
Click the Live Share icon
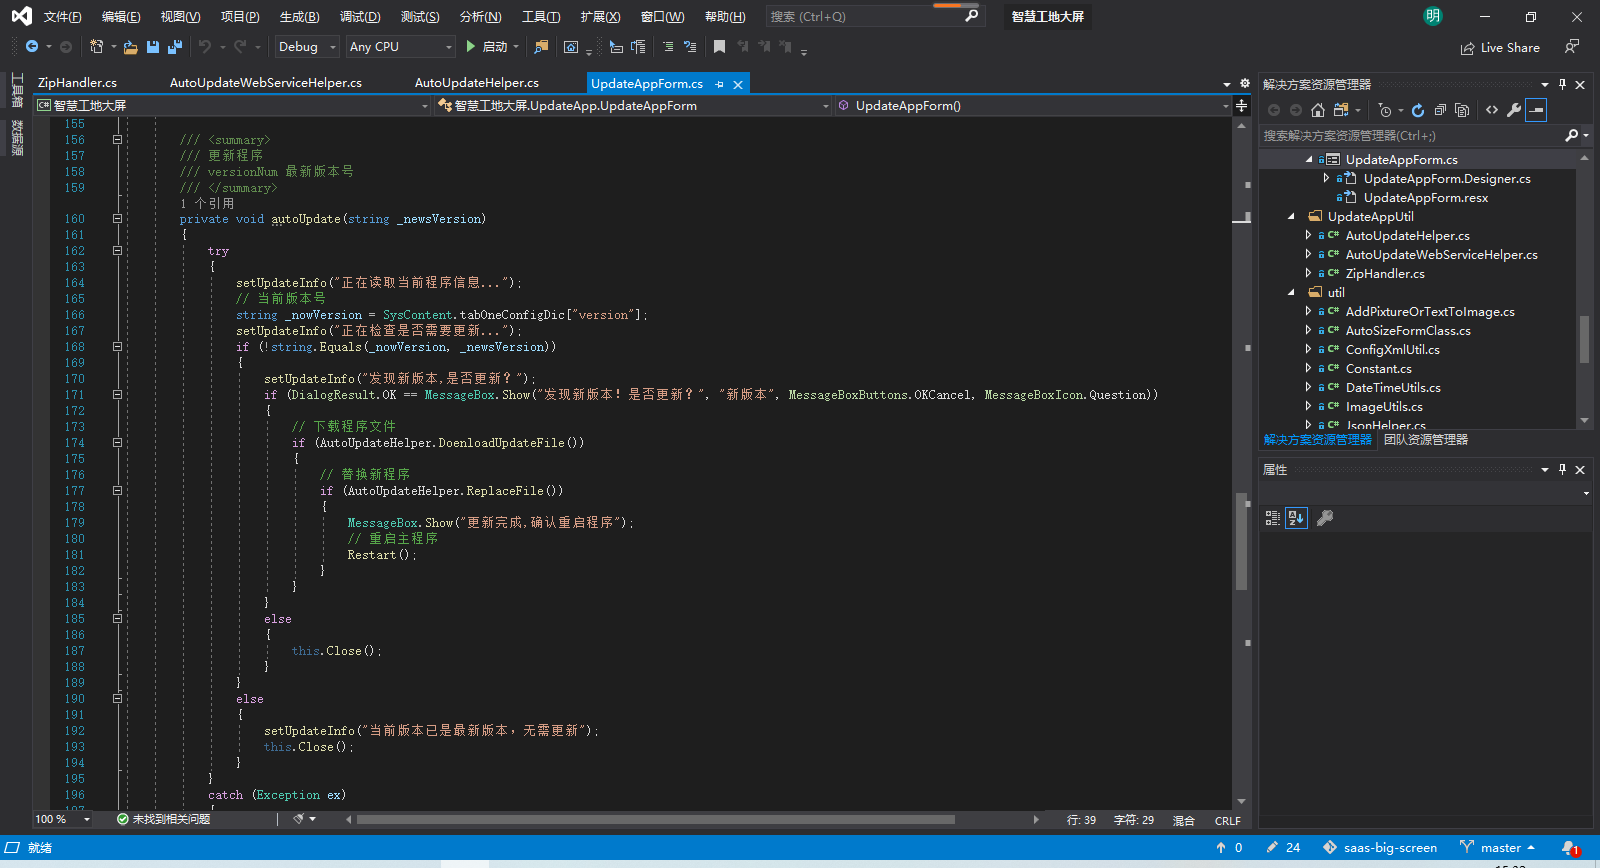tap(1467, 48)
